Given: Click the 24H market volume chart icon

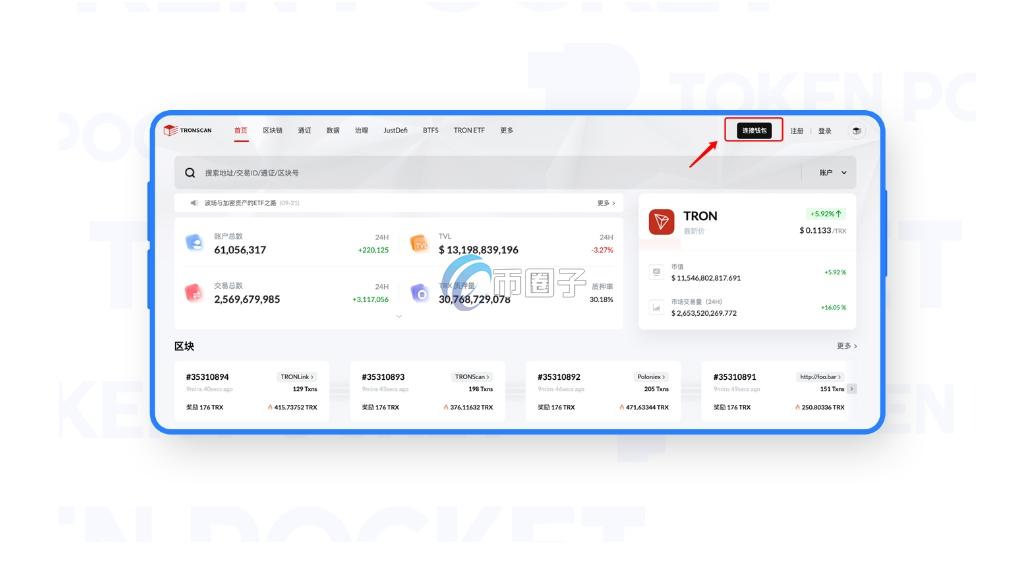Looking at the screenshot, I should coord(656,307).
